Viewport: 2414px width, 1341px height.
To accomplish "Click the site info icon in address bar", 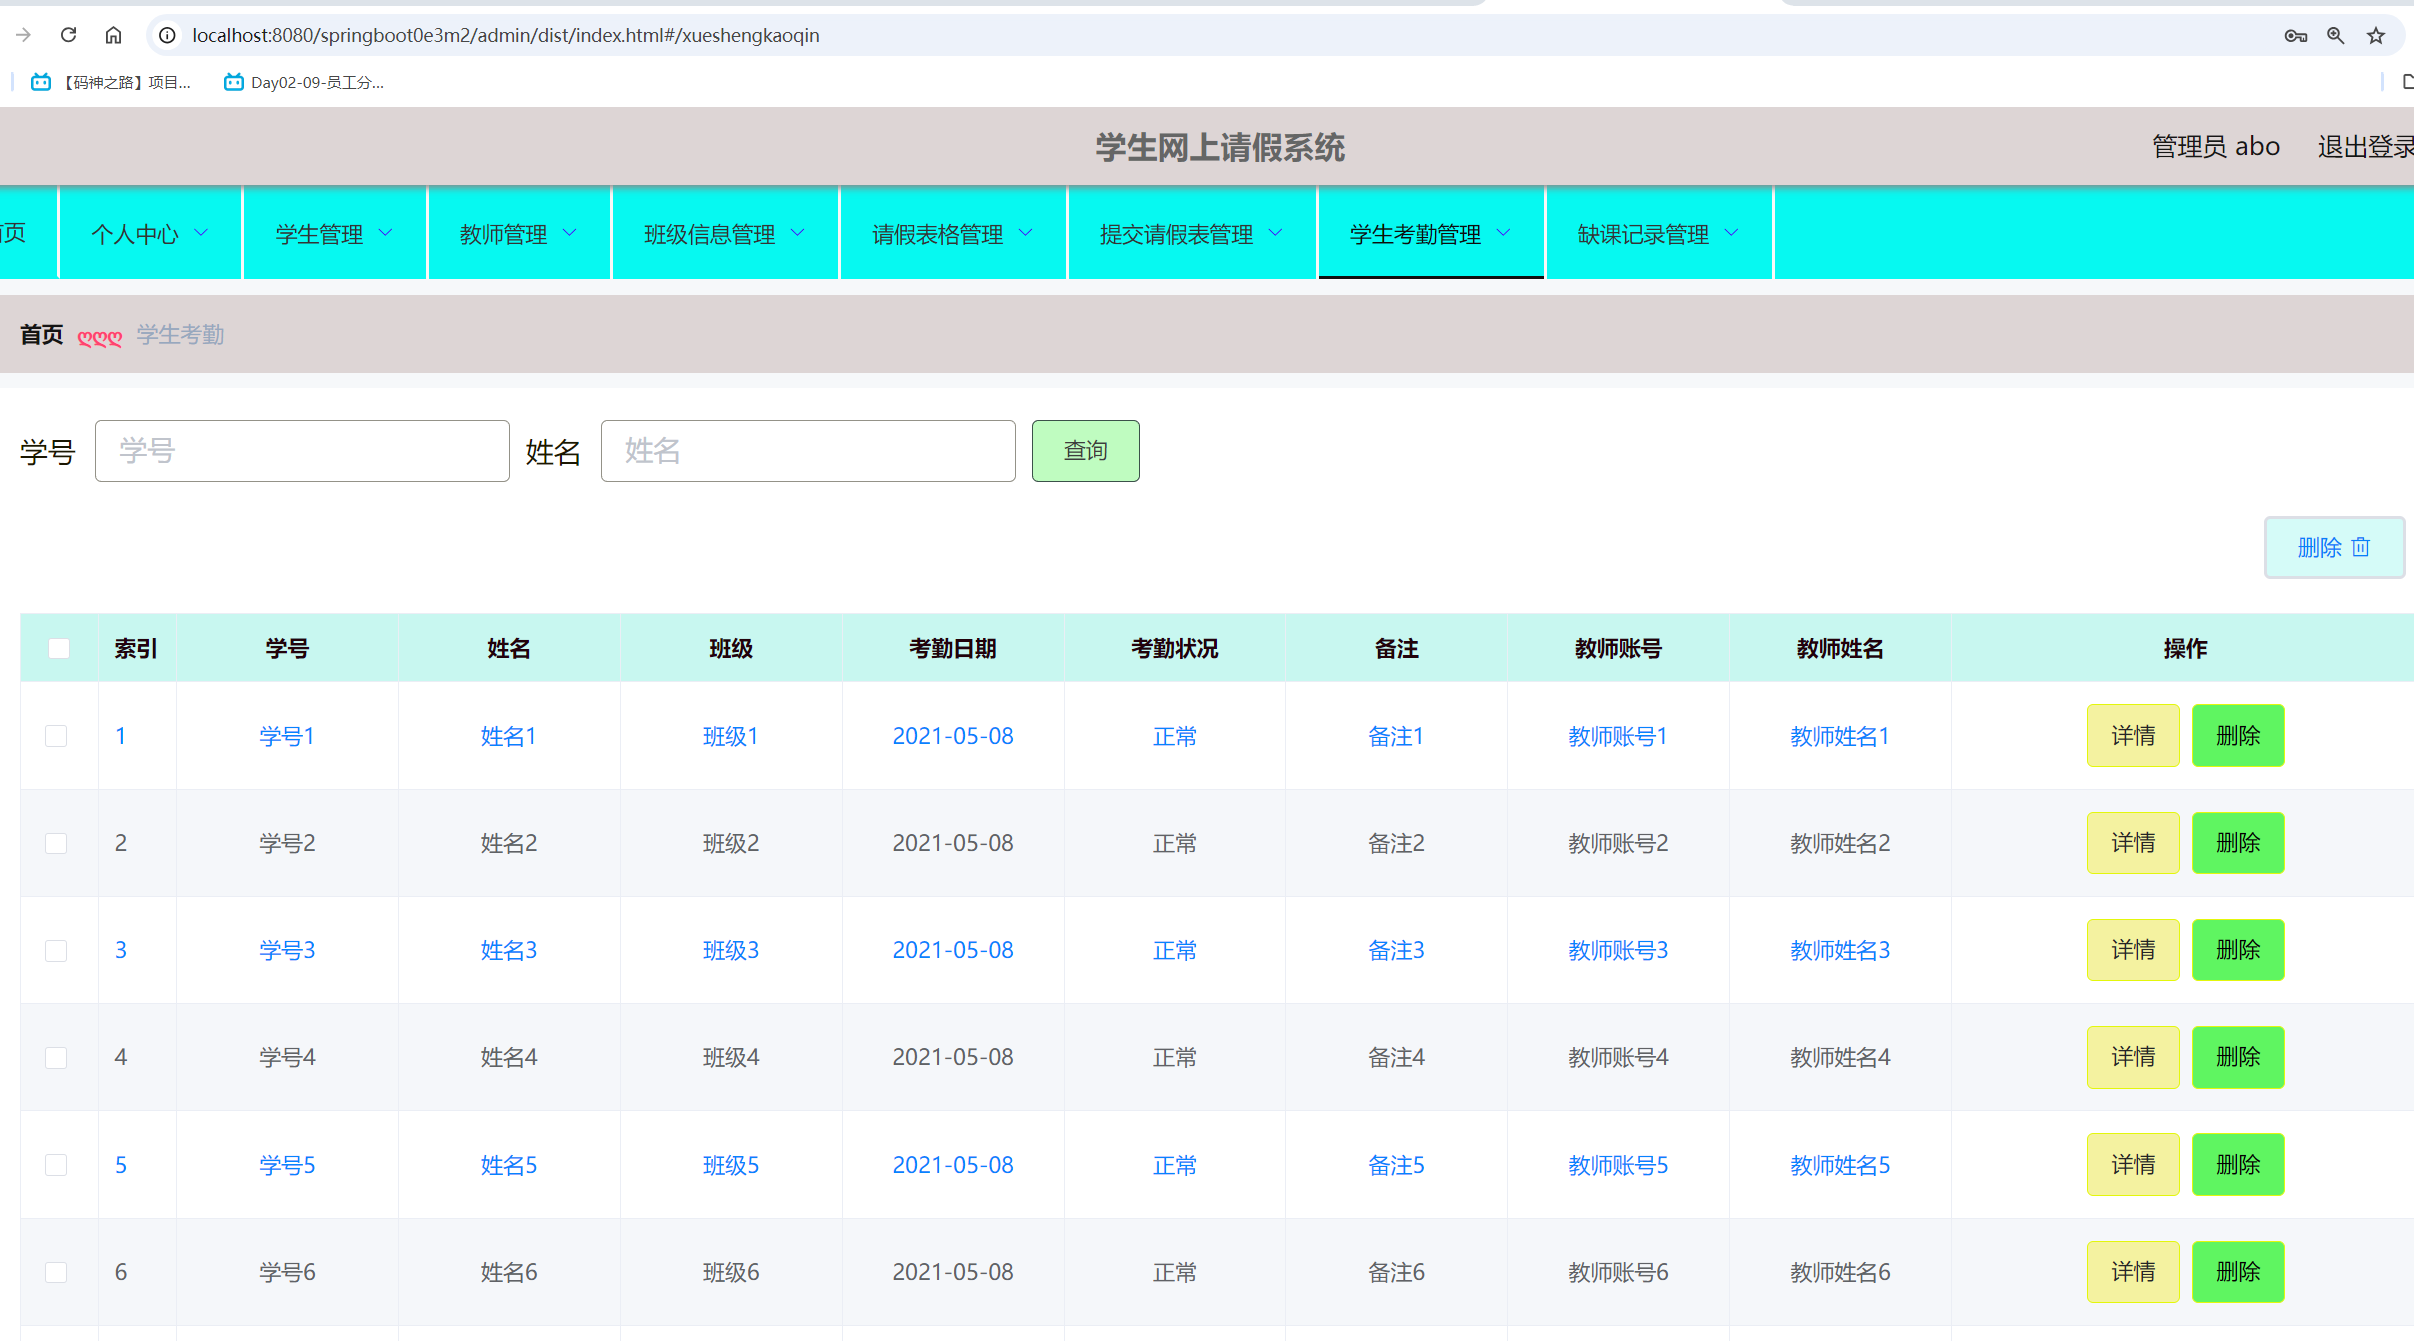I will pyautogui.click(x=166, y=35).
